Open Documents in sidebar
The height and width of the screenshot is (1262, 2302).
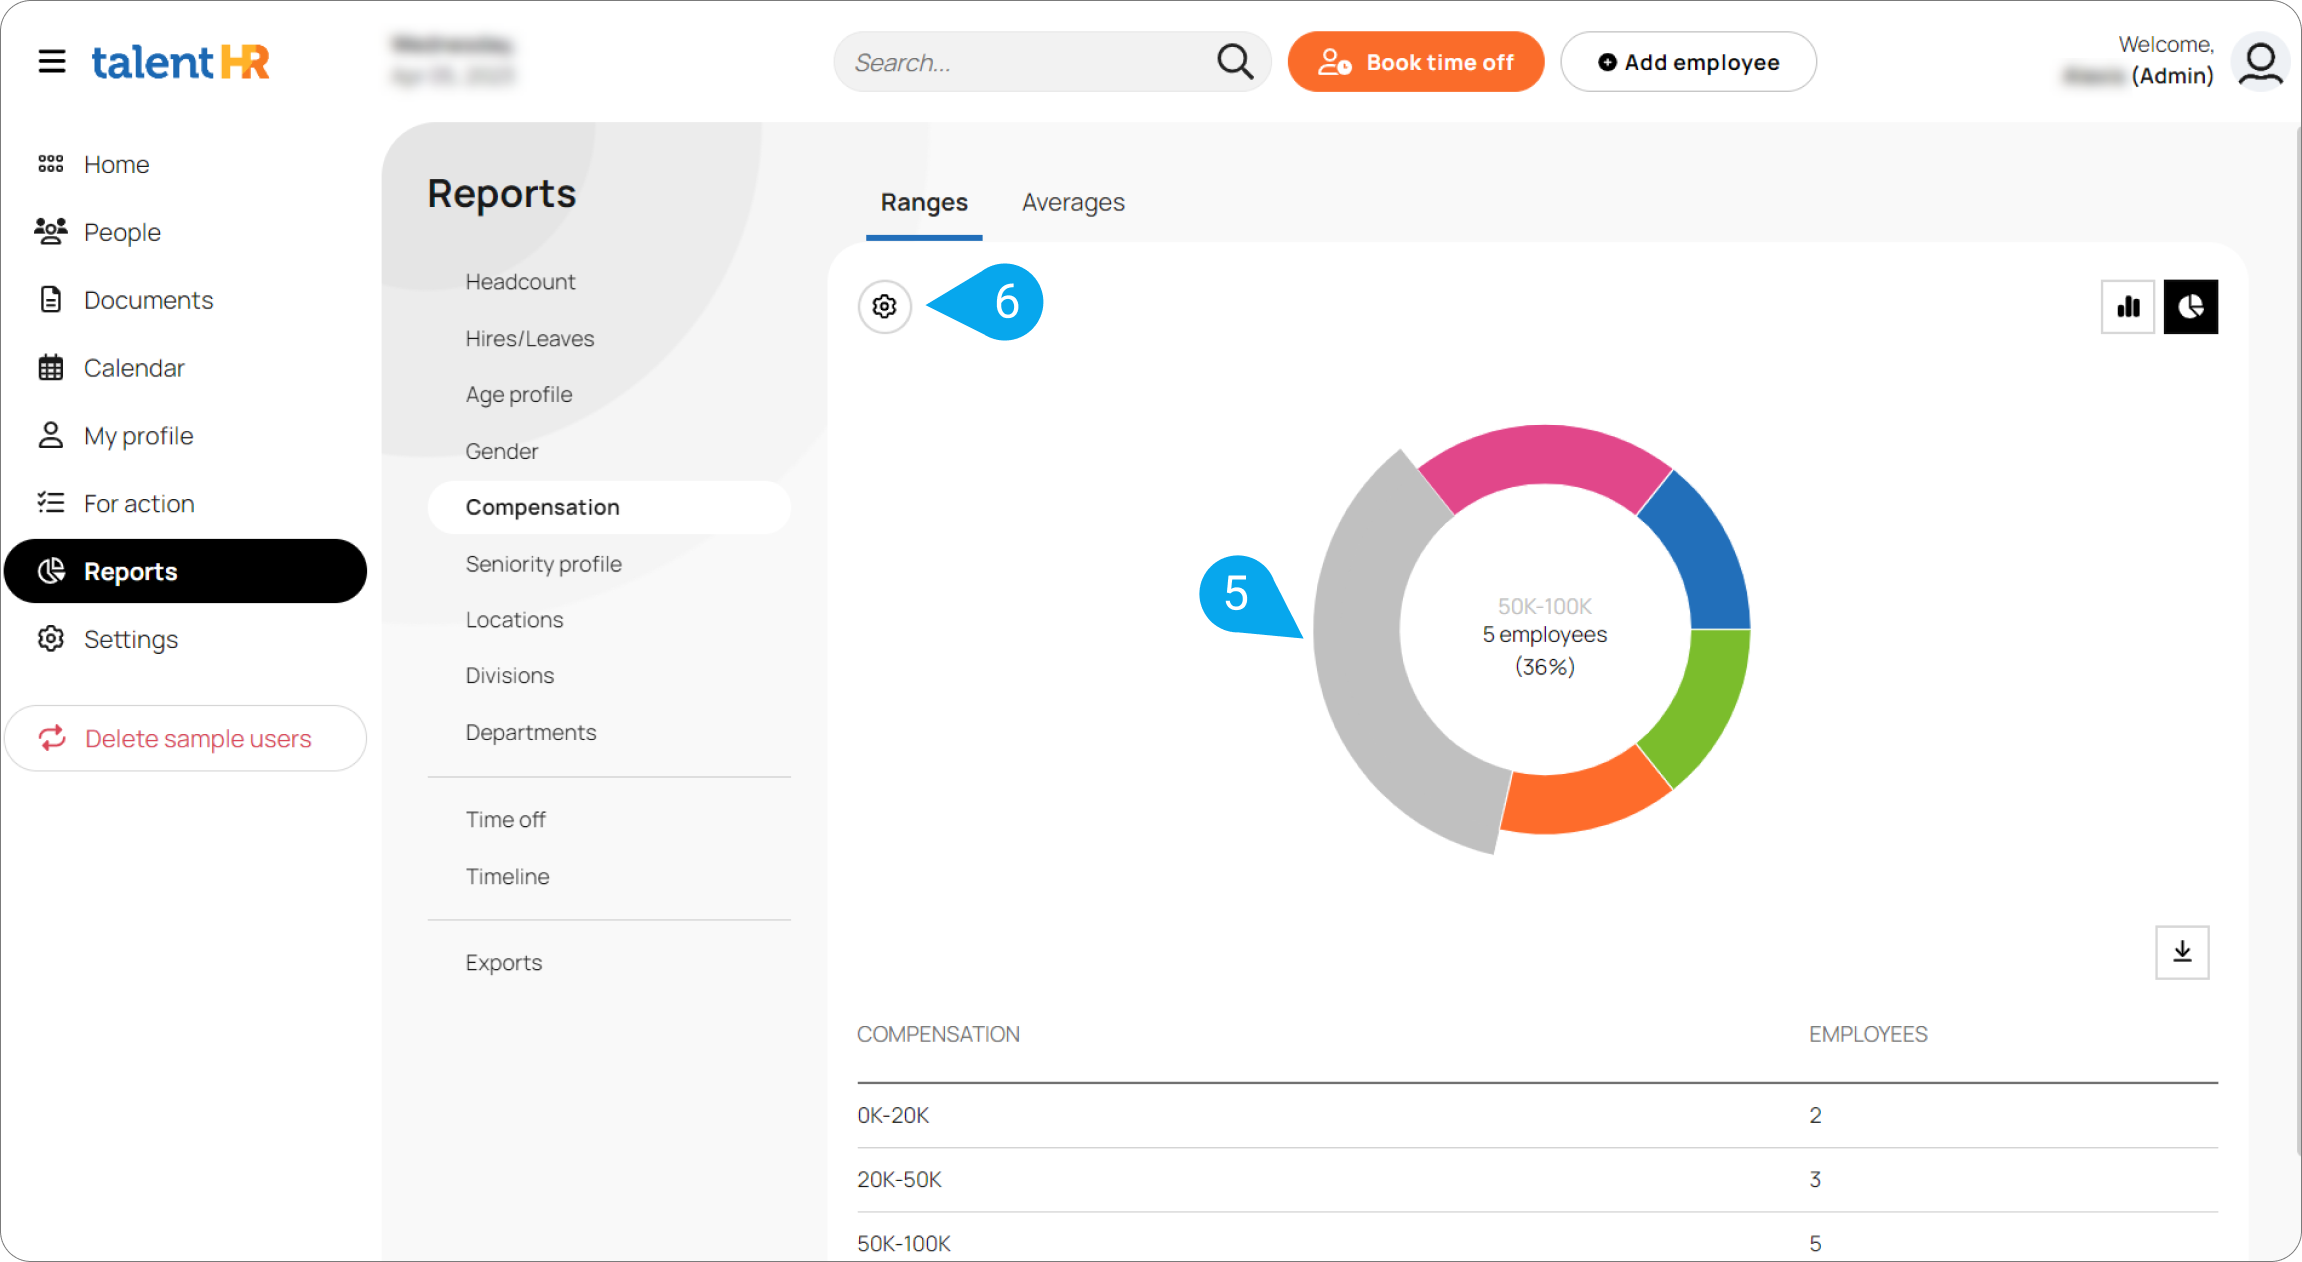[x=126, y=300]
